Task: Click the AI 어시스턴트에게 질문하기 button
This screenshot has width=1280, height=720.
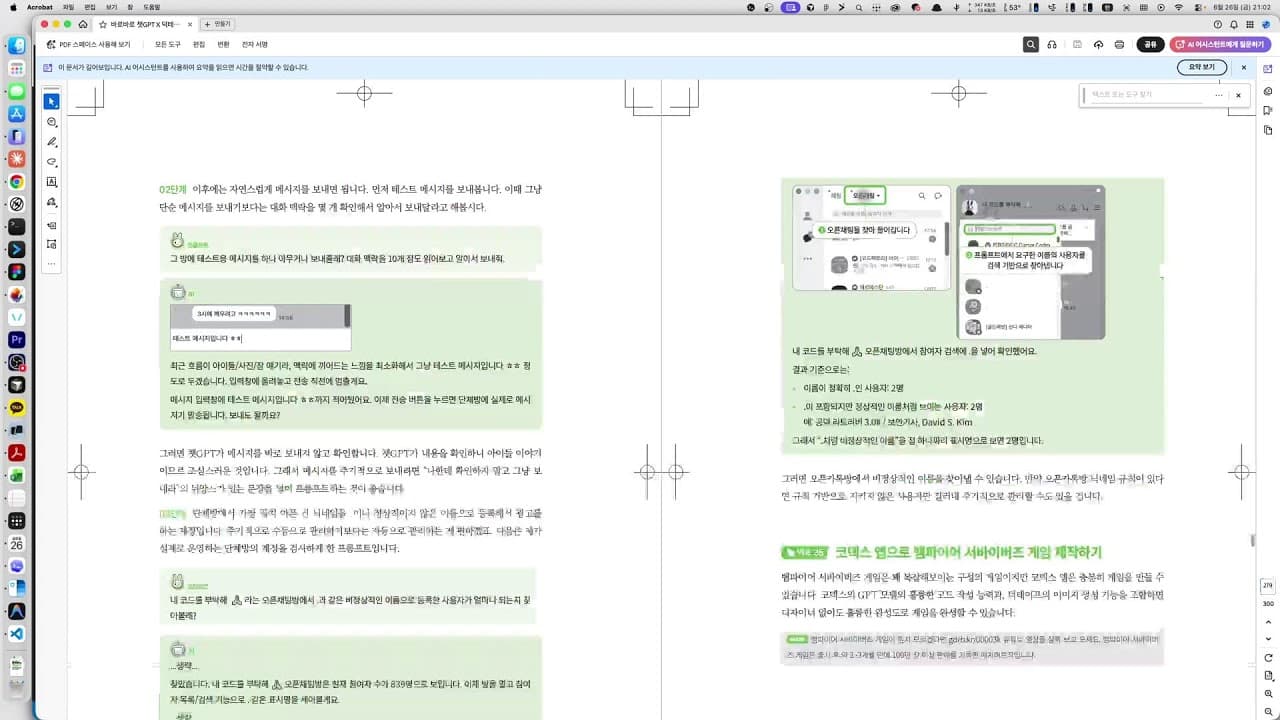Action: (x=1218, y=44)
